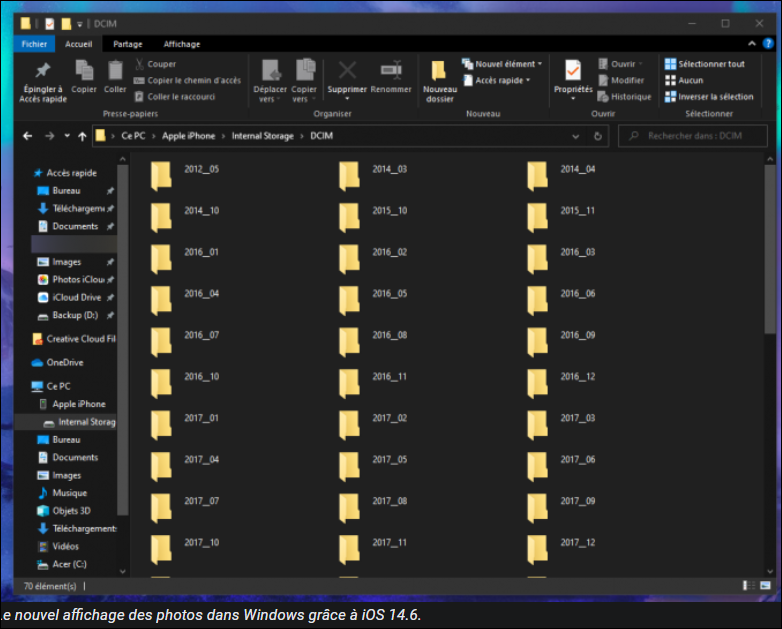Open Propriétés checkmark icon

573,72
